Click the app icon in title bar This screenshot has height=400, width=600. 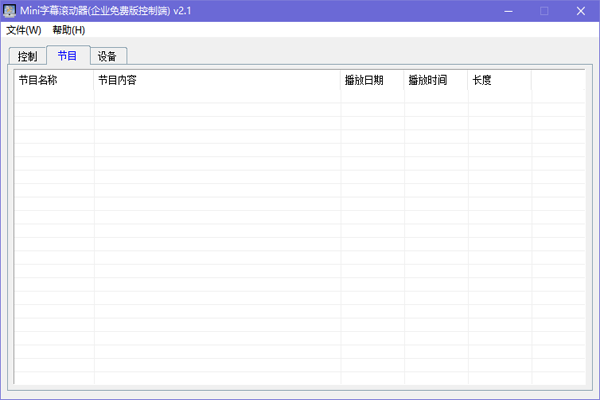pyautogui.click(x=9, y=11)
